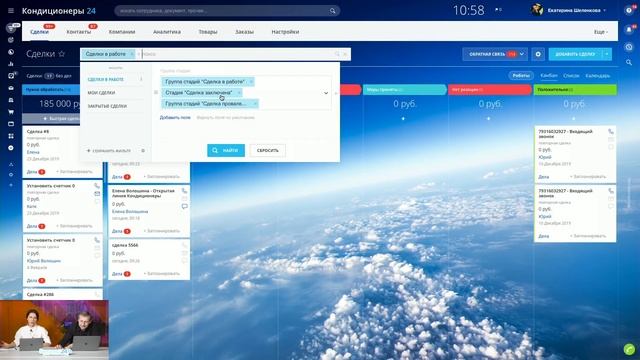Screen dimensions: 640x360
Task: Click the drag handle of stage group field
Action: 156,93
